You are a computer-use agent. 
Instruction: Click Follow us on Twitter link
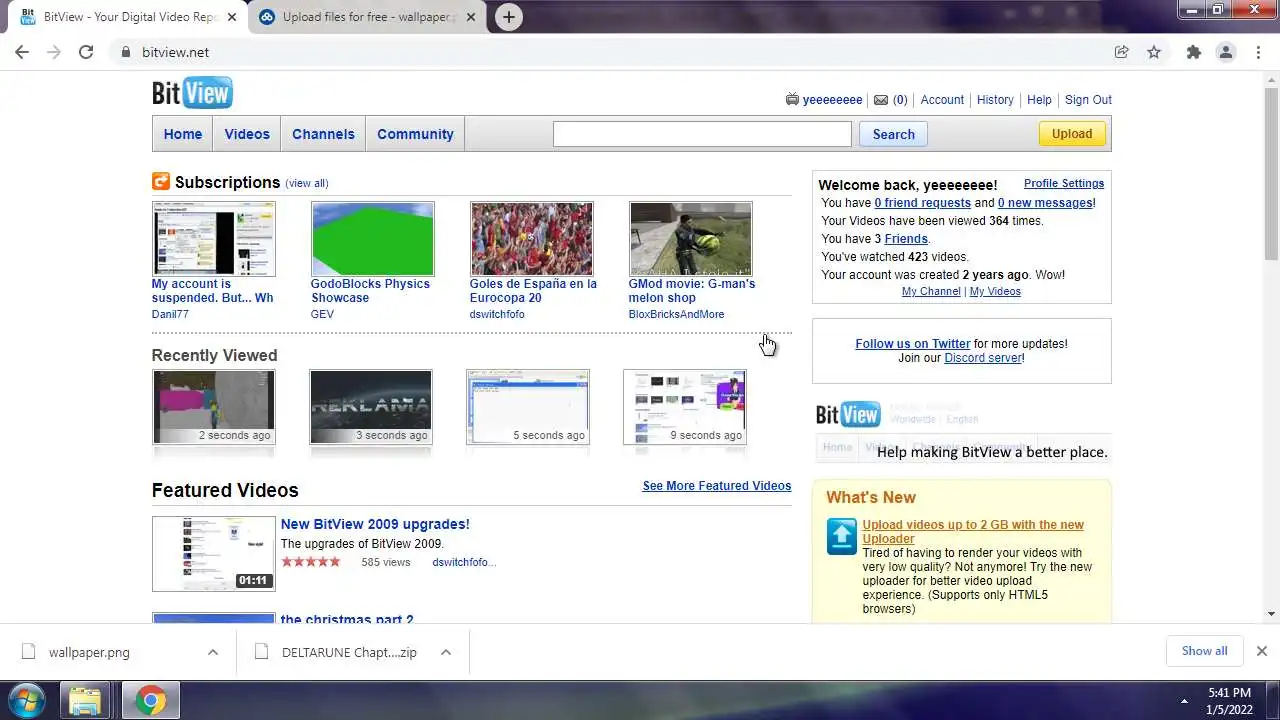coord(913,344)
